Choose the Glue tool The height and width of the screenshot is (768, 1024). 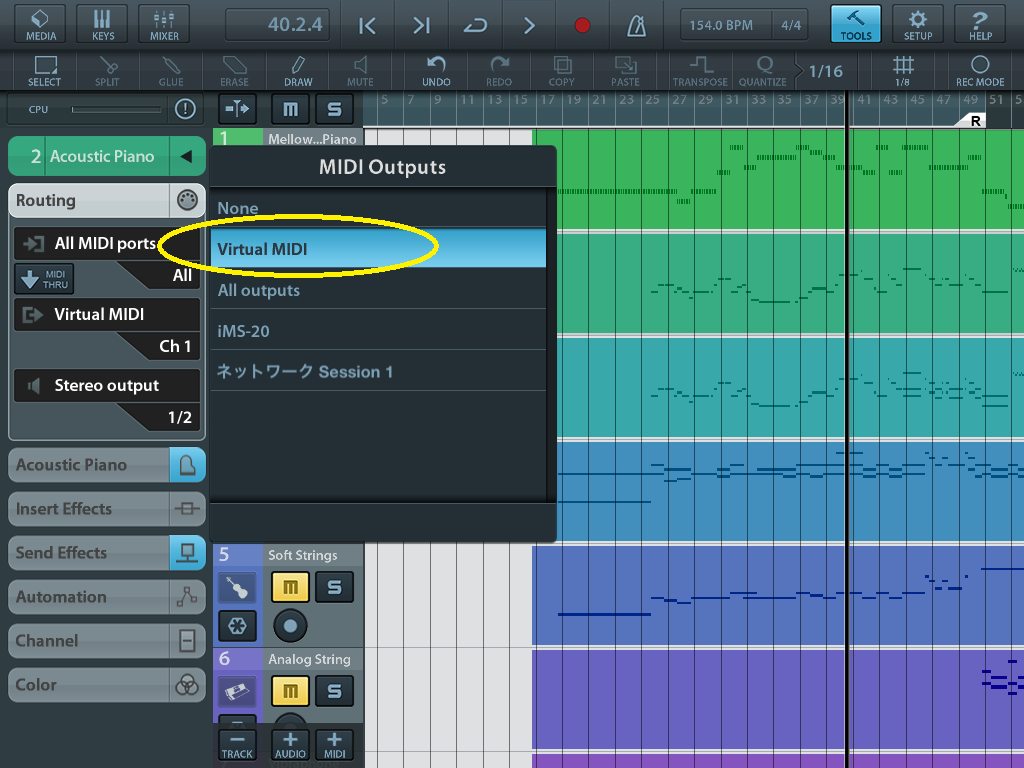[x=170, y=71]
